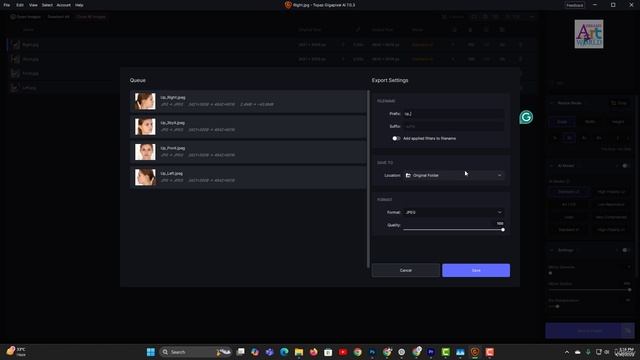Open the File menu
The image size is (640, 360).
point(7,5)
